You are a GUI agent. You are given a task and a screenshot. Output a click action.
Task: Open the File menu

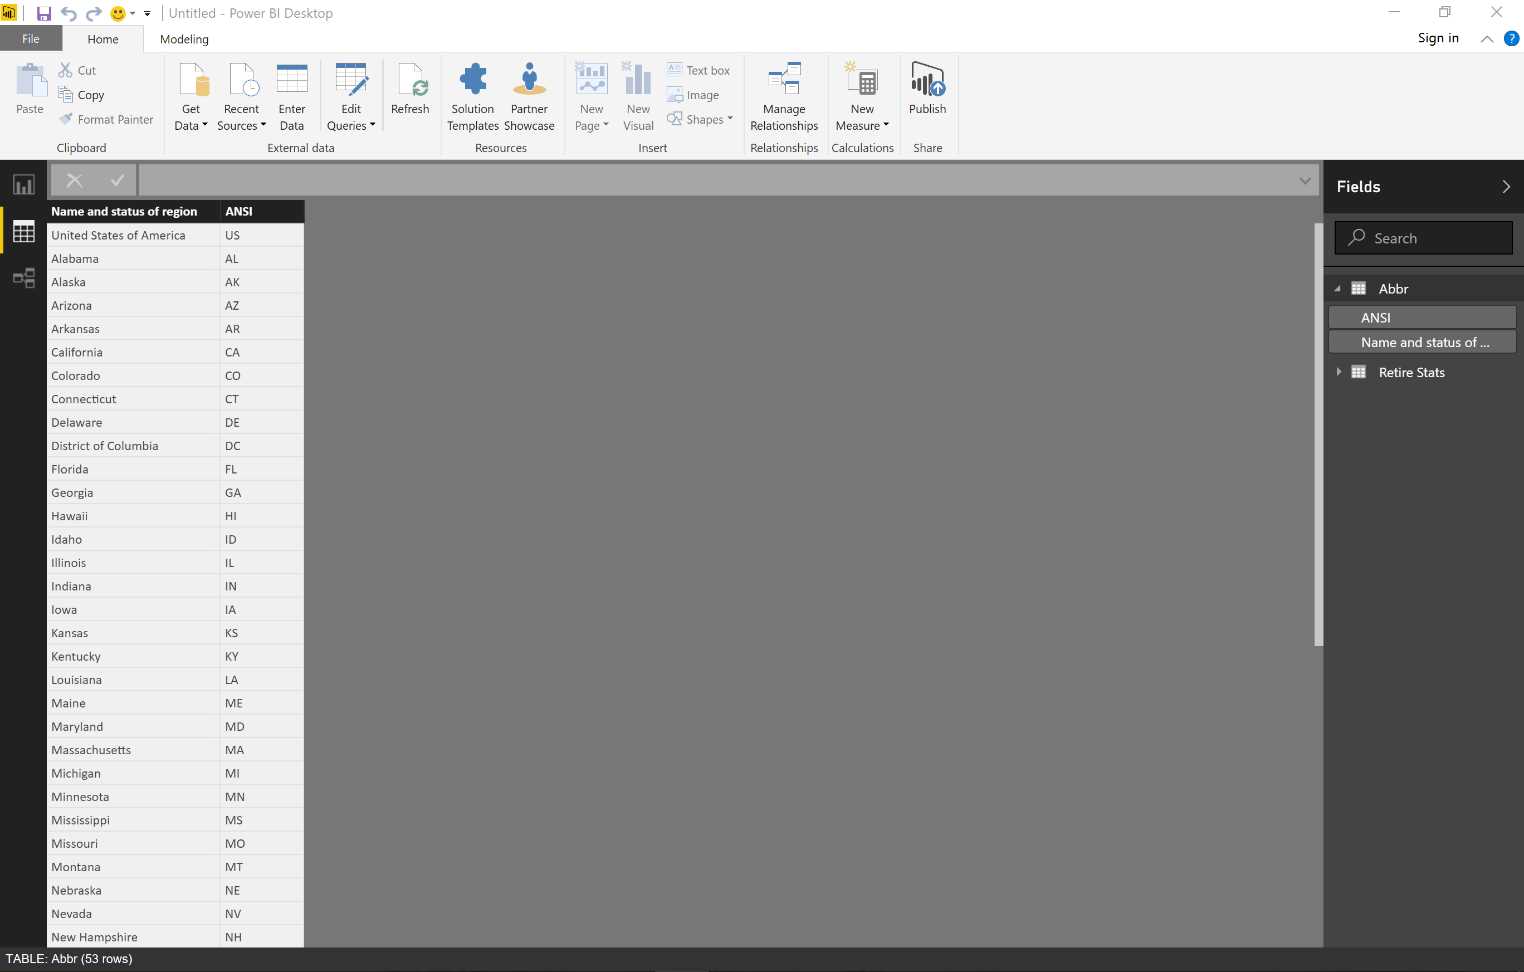click(x=31, y=39)
